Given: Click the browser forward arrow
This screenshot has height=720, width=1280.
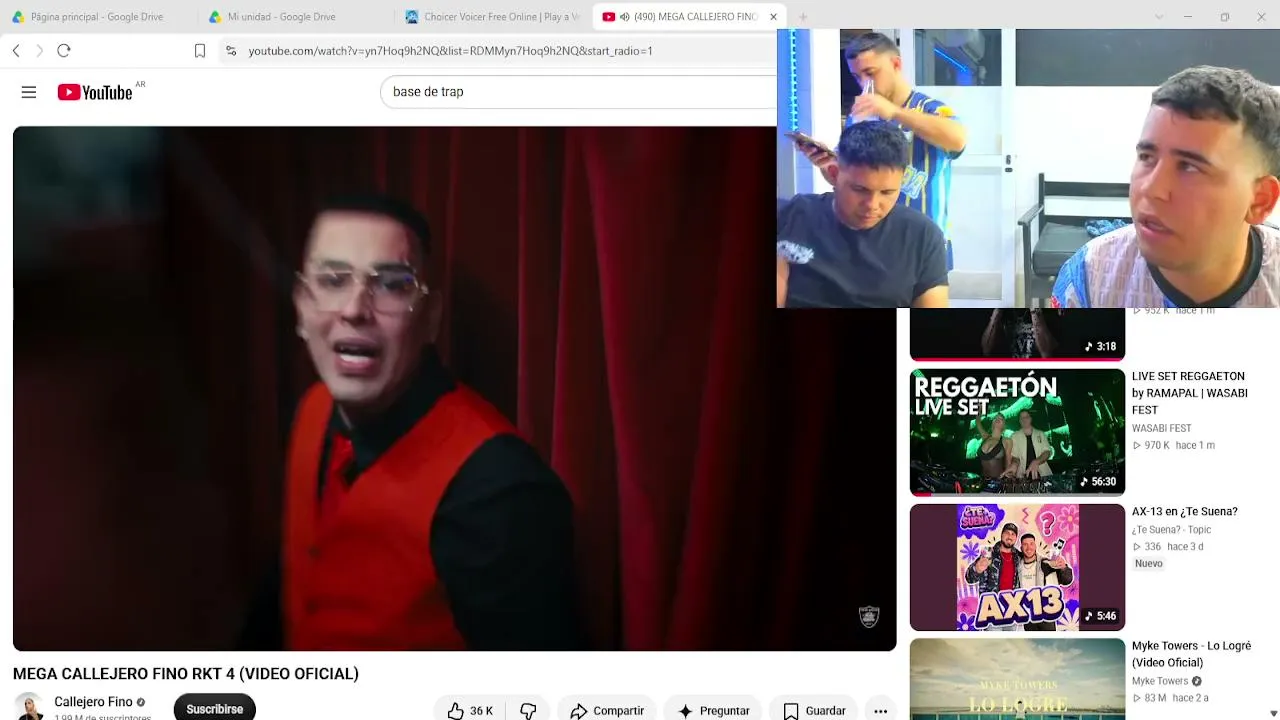Looking at the screenshot, I should tap(39, 51).
